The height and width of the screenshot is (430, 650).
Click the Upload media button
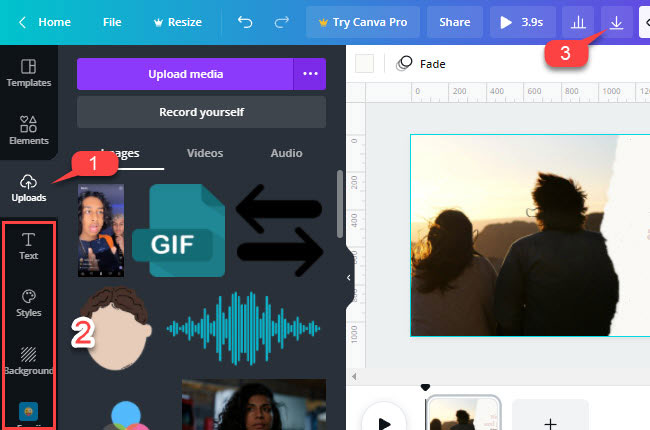pyautogui.click(x=185, y=73)
